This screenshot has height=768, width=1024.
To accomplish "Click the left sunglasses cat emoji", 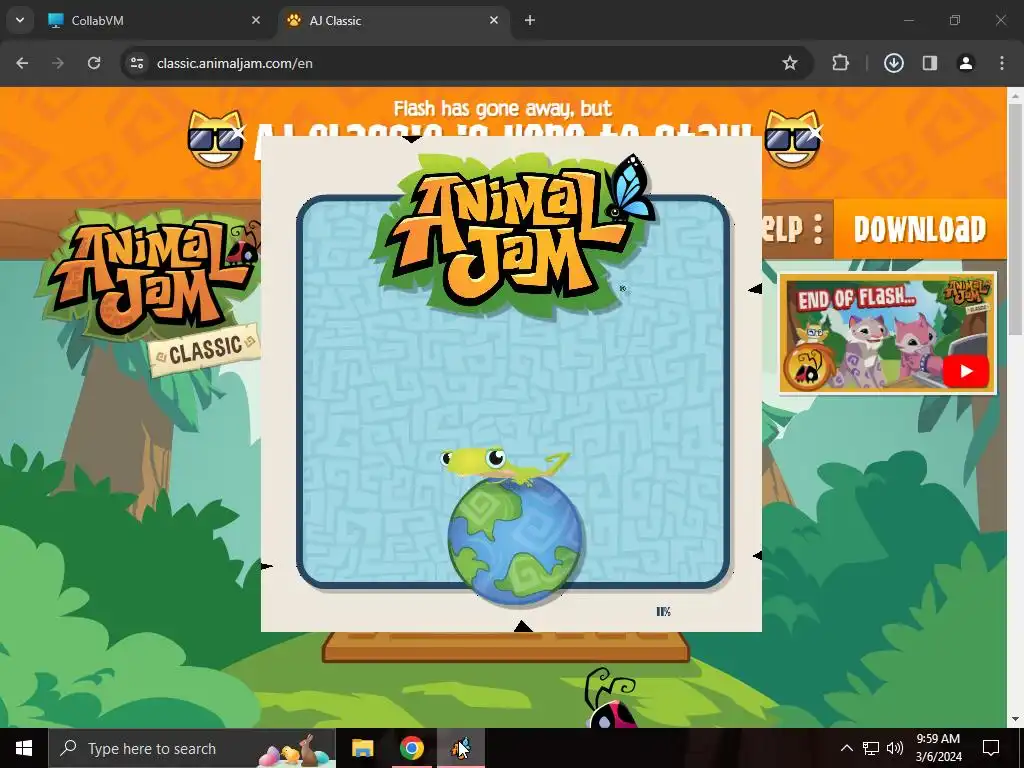I will pyautogui.click(x=216, y=139).
